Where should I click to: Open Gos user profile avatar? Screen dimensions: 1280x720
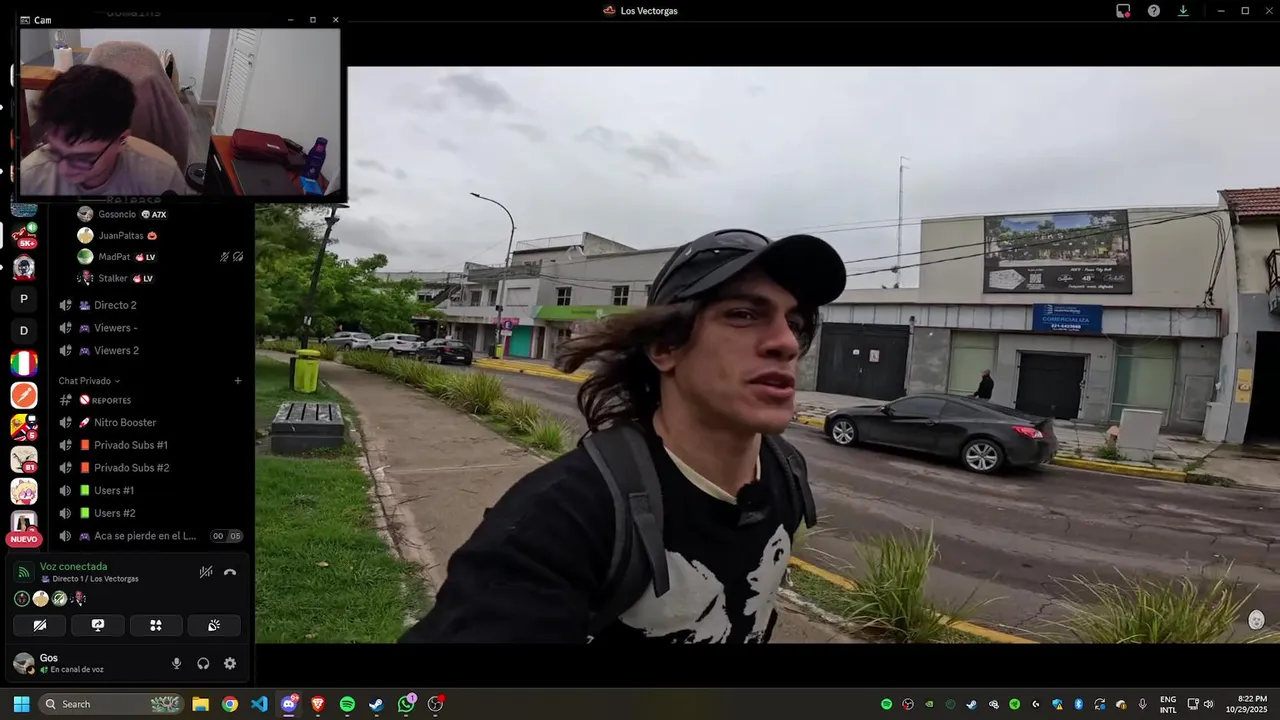coord(23,663)
